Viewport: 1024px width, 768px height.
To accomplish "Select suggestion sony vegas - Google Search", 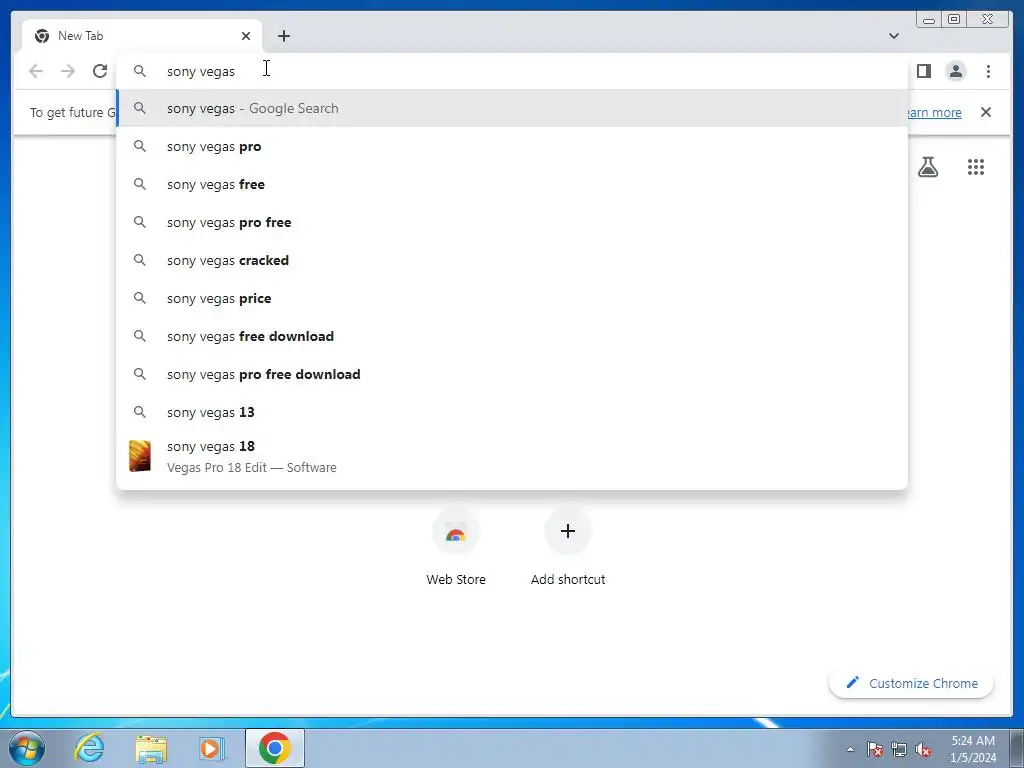I will click(512, 108).
